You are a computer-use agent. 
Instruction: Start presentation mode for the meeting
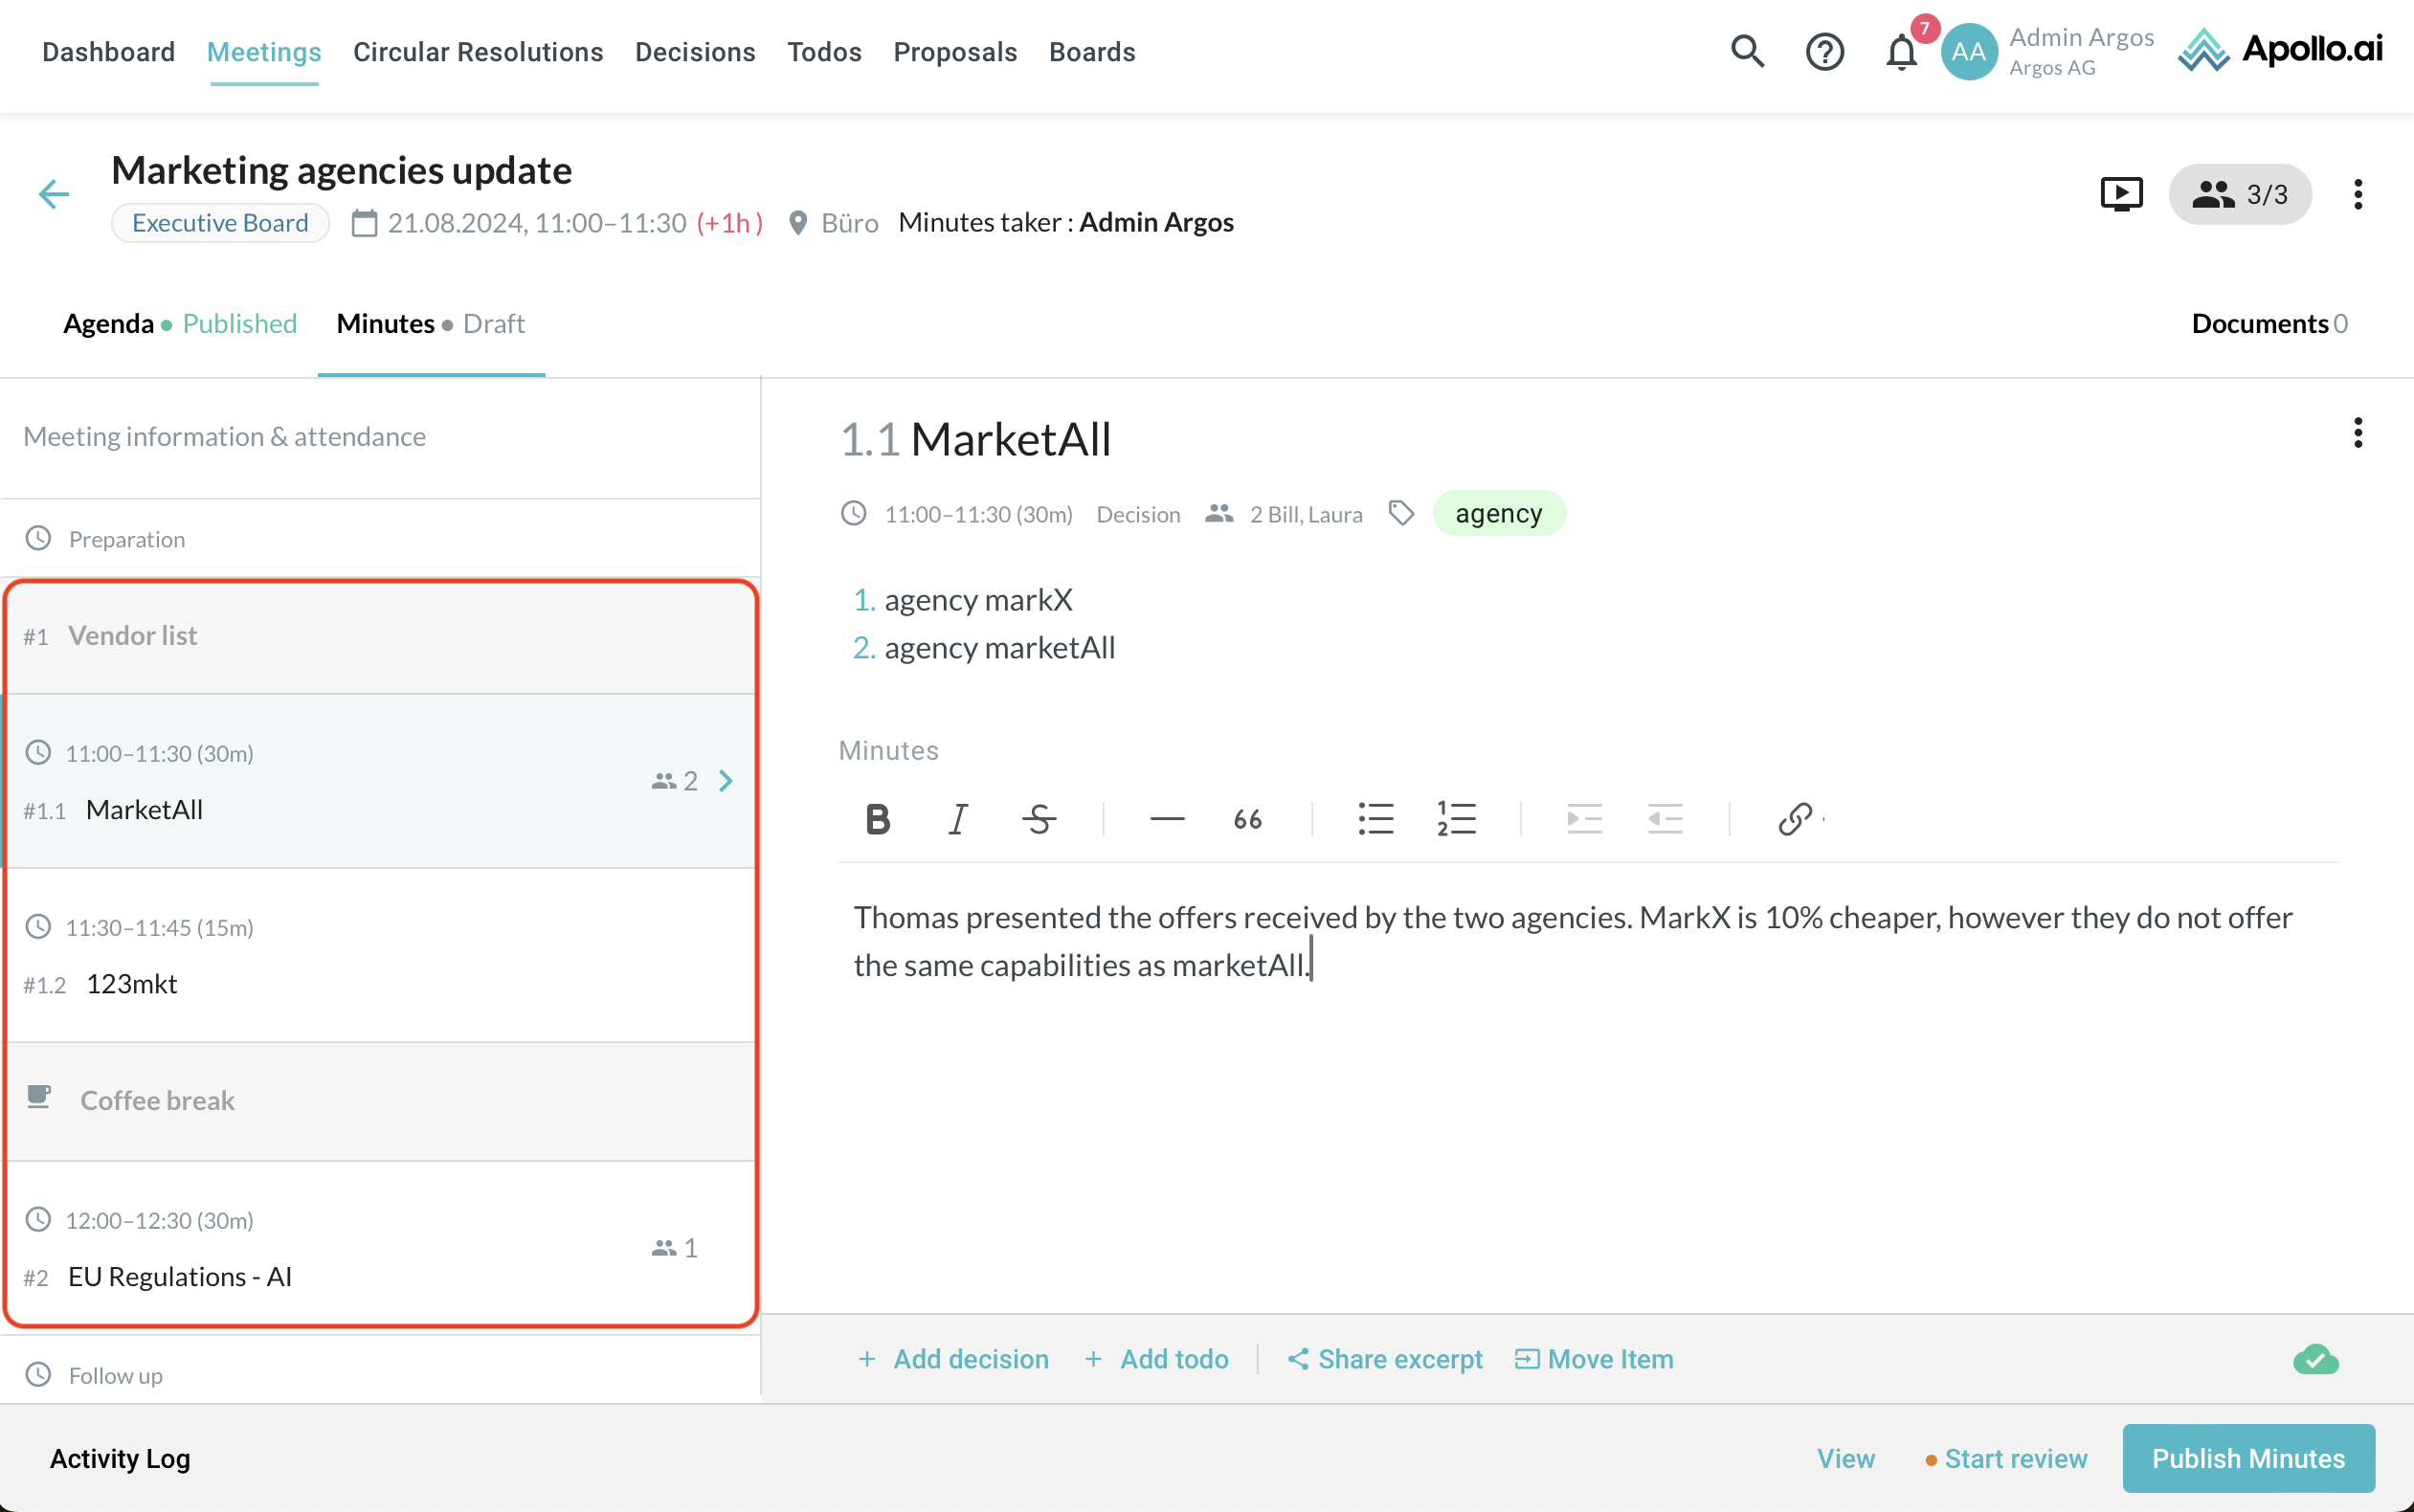(2121, 194)
